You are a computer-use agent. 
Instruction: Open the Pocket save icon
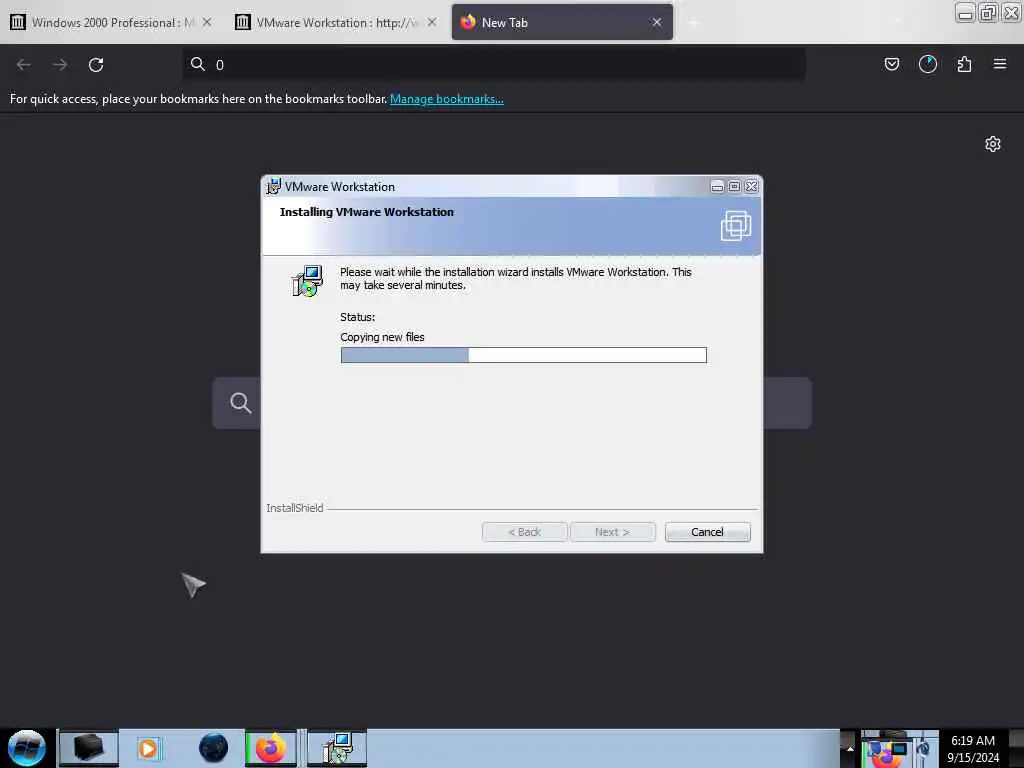coord(891,64)
